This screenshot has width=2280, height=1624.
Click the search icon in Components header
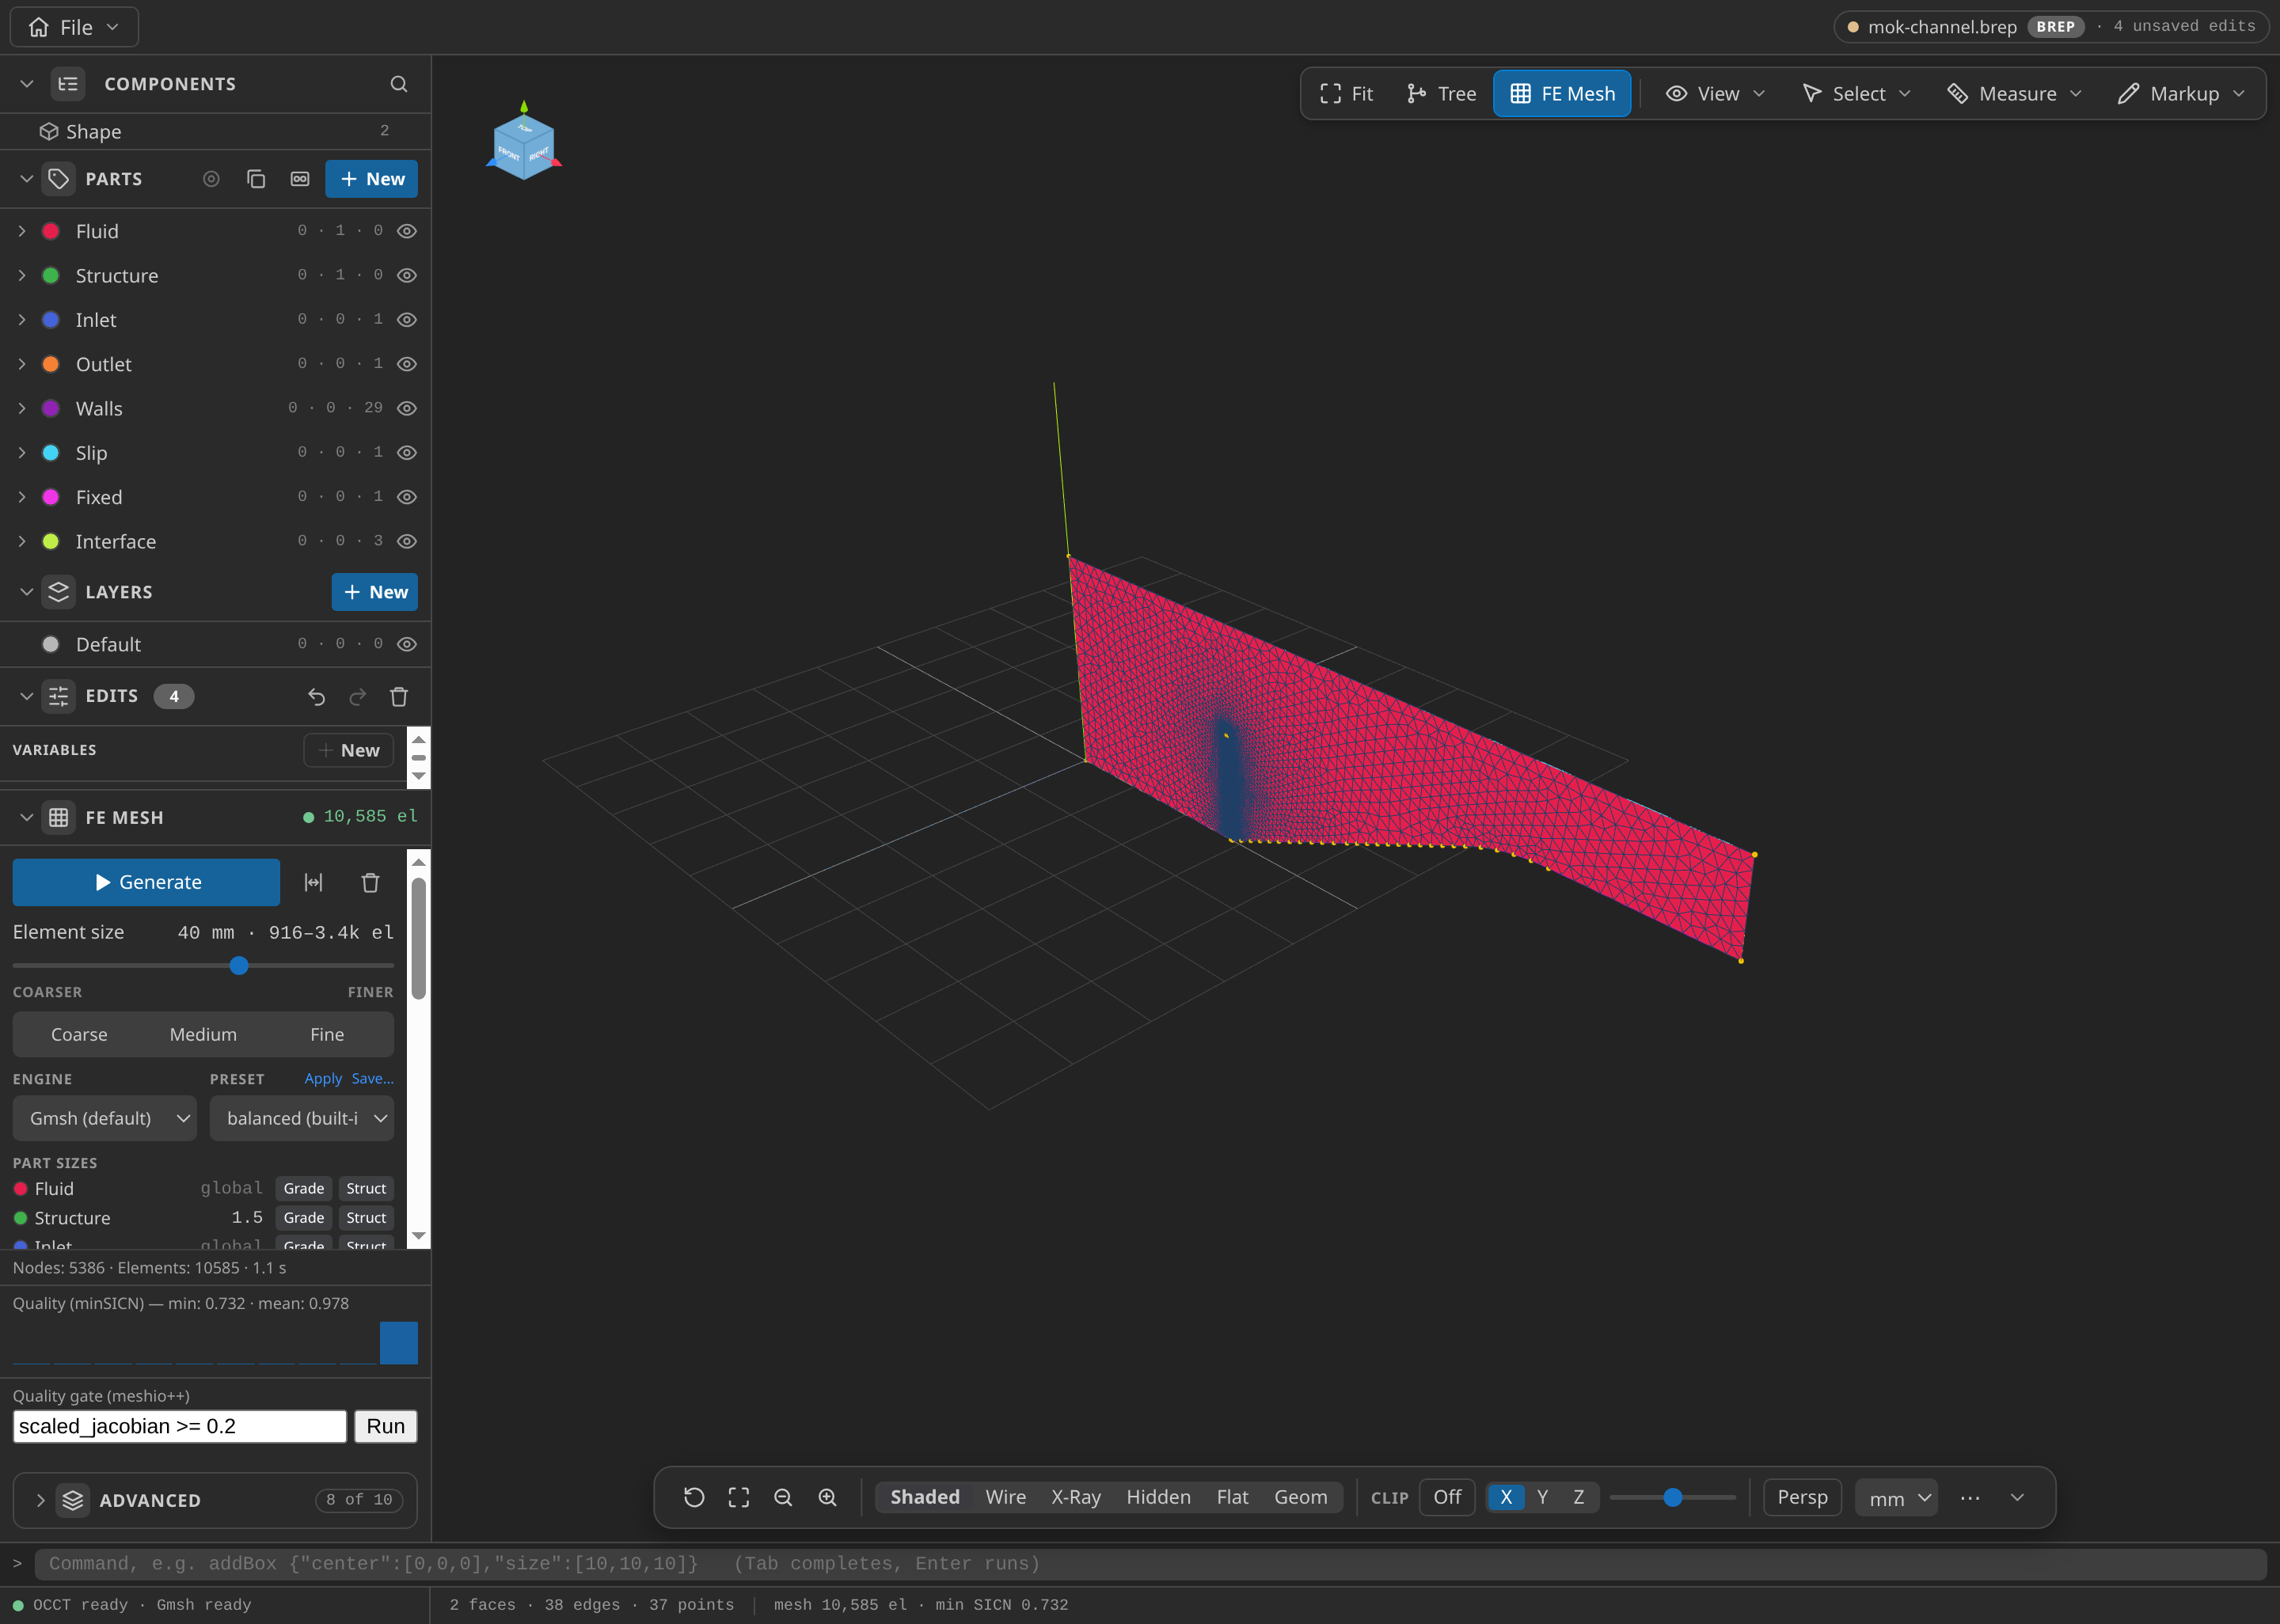[x=399, y=84]
